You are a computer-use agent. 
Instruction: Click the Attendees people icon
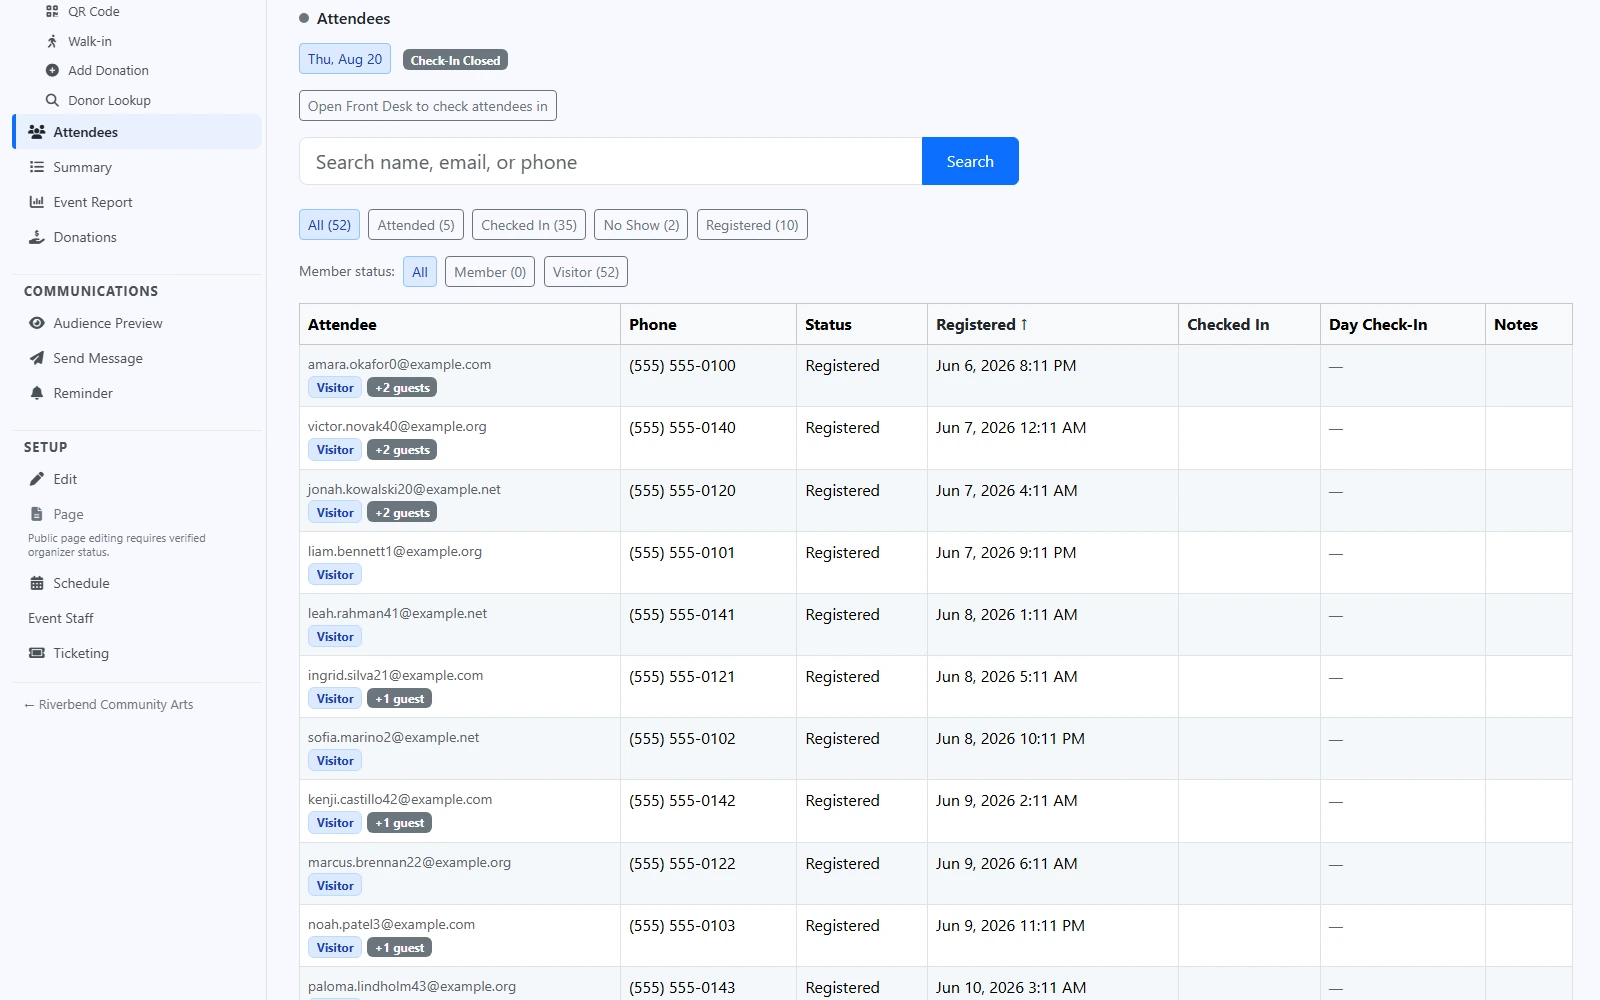coord(37,132)
